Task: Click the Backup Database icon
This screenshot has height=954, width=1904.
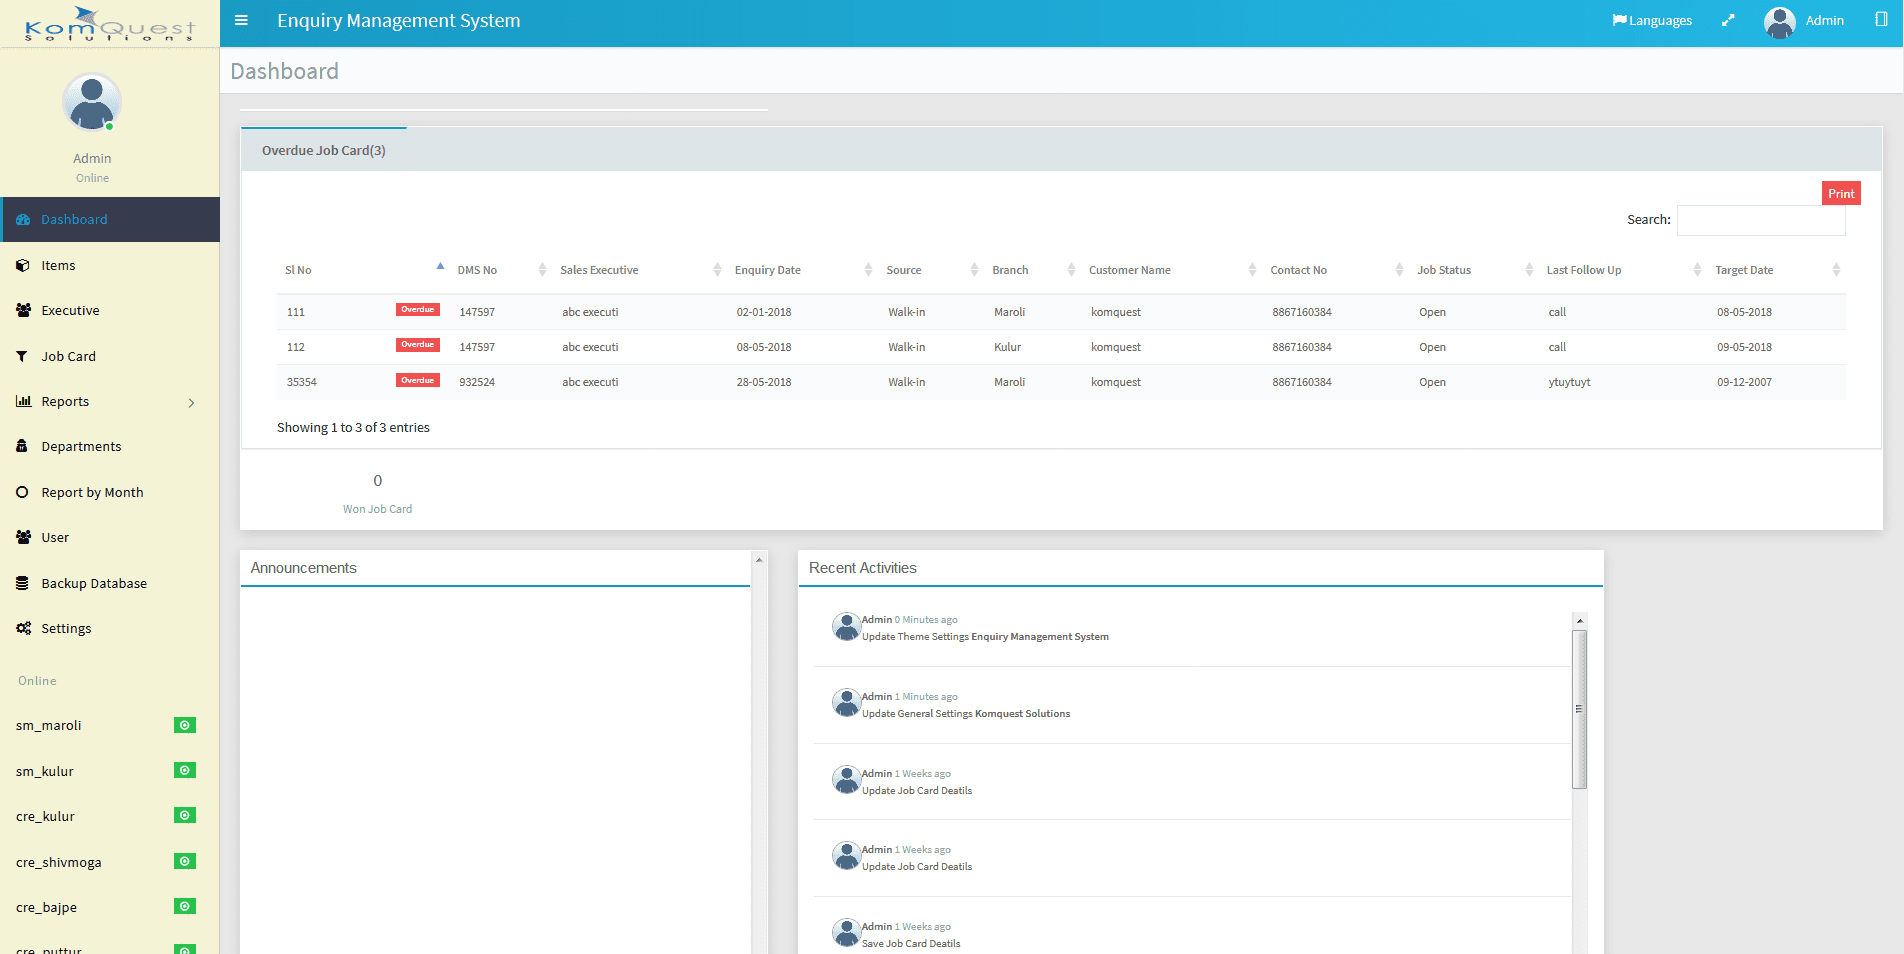Action: (22, 583)
